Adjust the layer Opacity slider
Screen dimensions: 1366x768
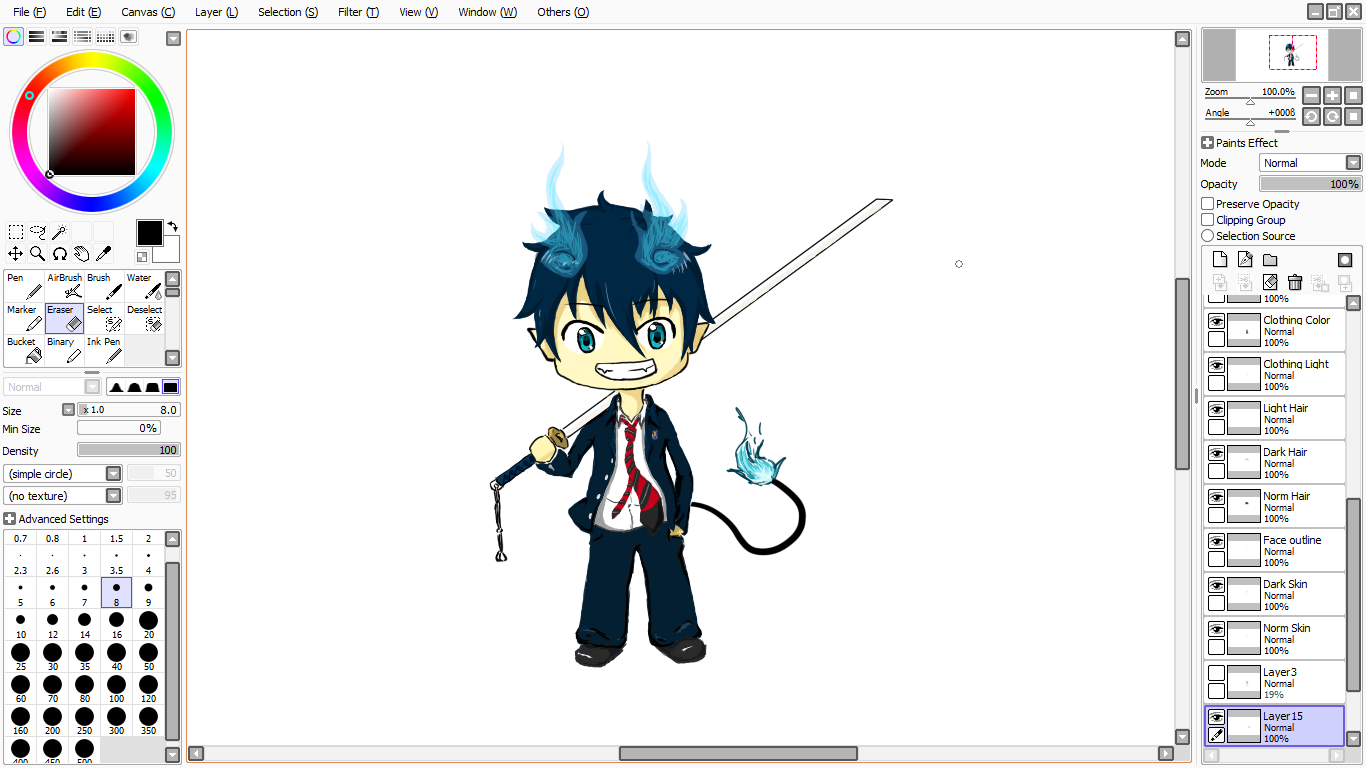point(1310,184)
